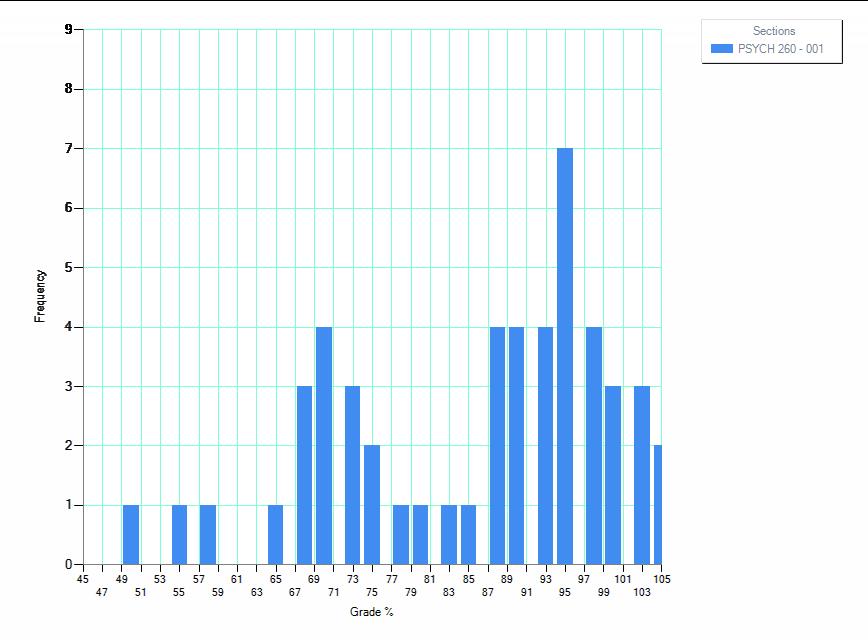This screenshot has height=644, width=868.
Task: Click the partially cut-off bar at grade 105
Action: click(657, 505)
